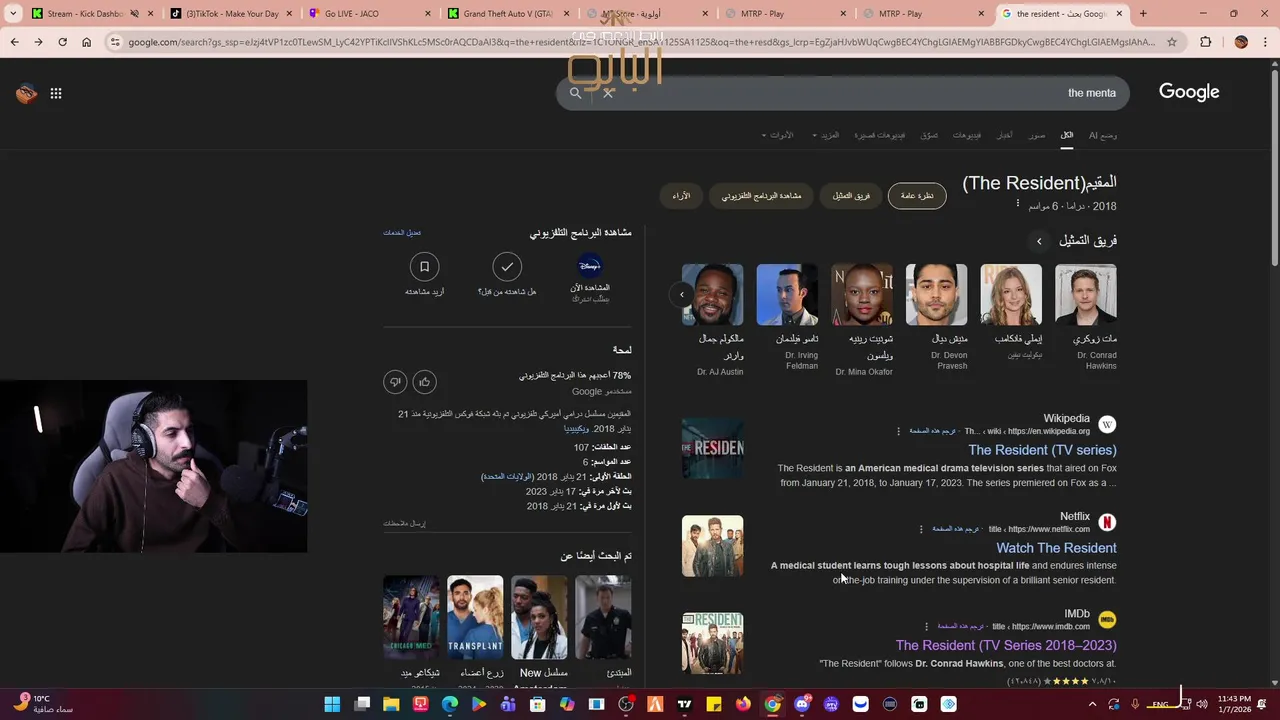The width and height of the screenshot is (1280, 720).
Task: Select the Overview chip
Action: pyautogui.click(x=917, y=196)
